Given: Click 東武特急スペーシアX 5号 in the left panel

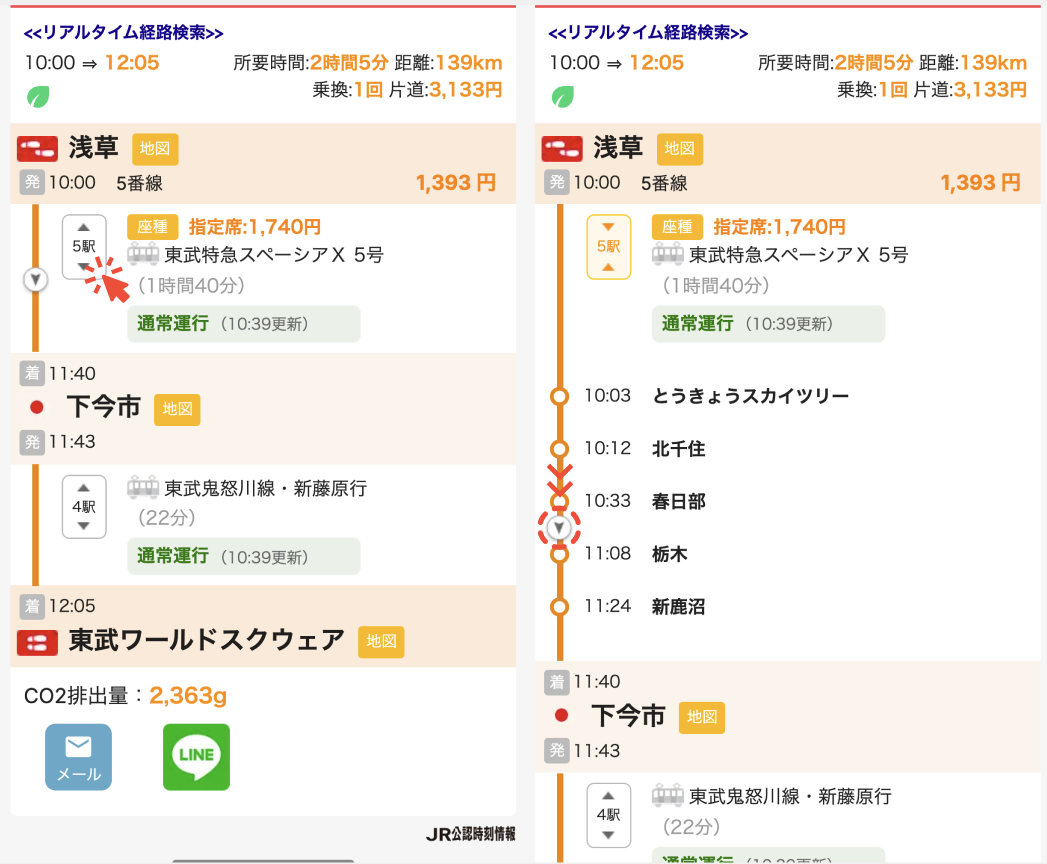Looking at the screenshot, I should [x=274, y=254].
